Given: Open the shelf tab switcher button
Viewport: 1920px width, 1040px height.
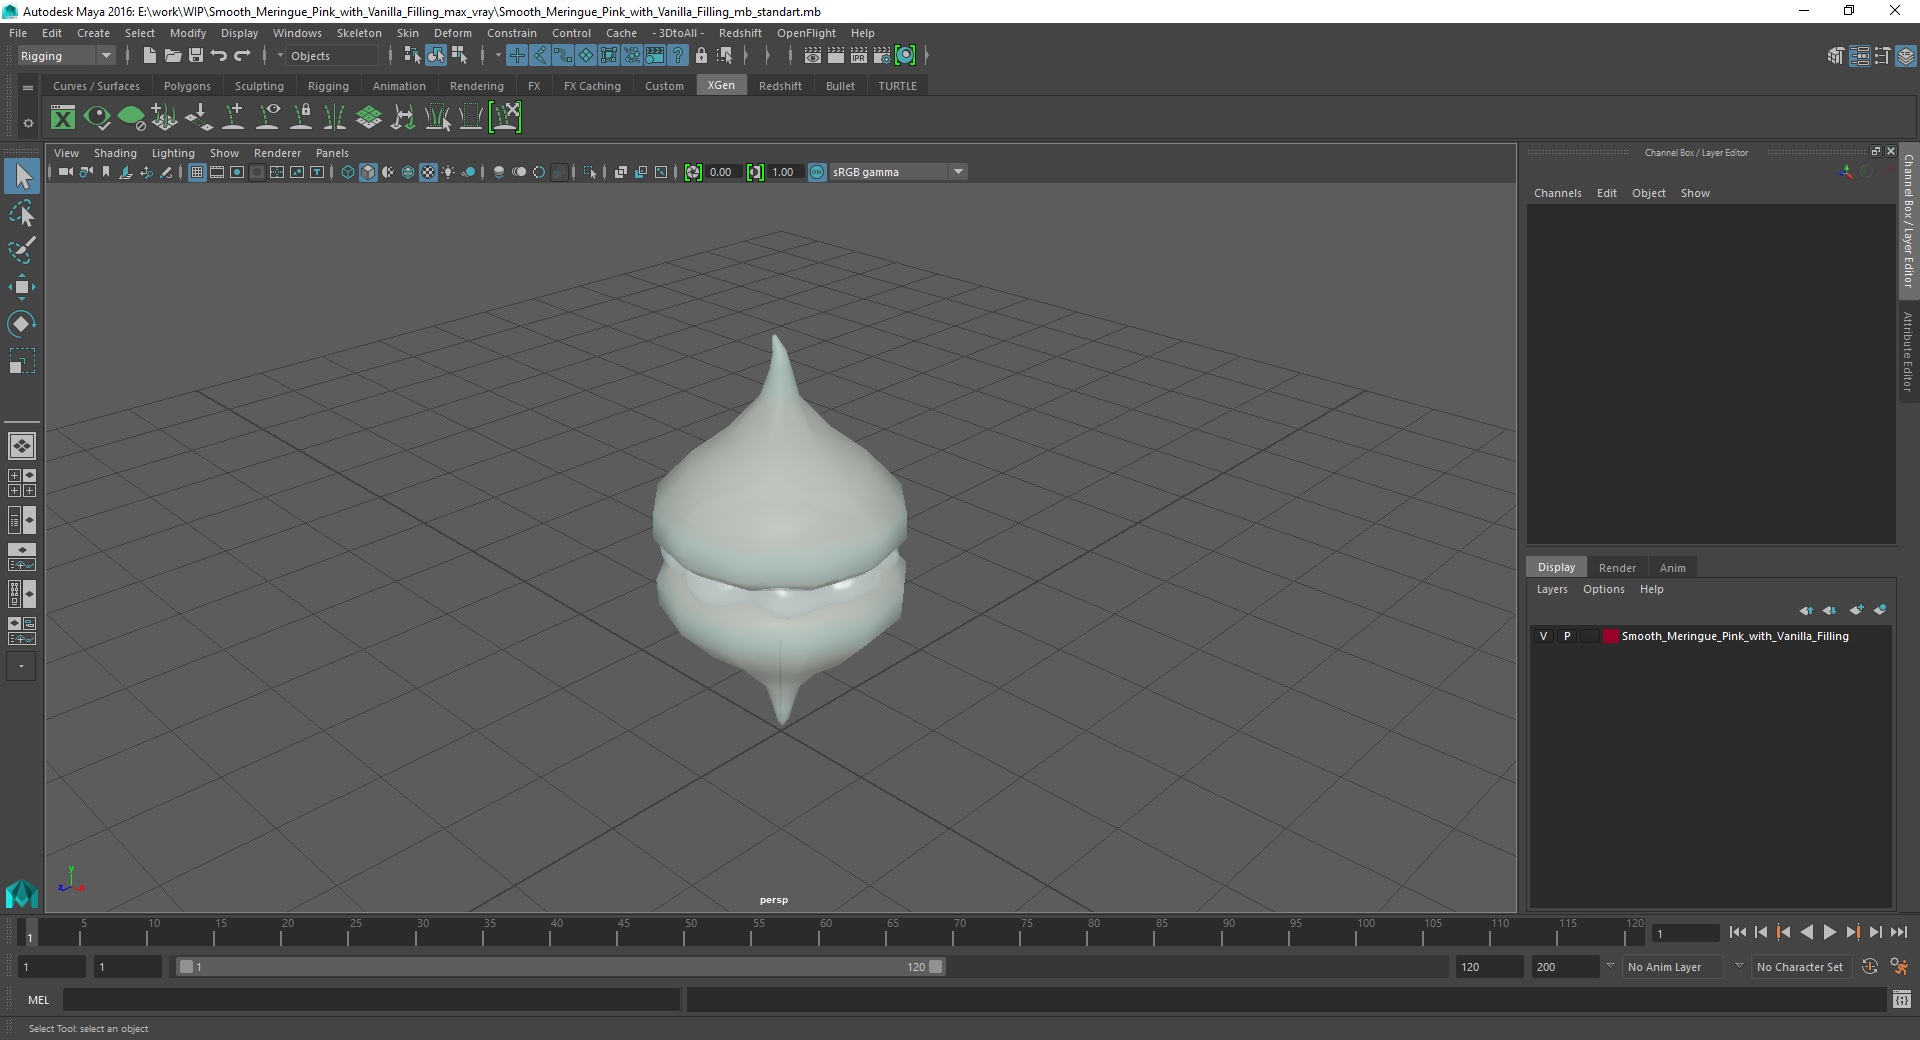Looking at the screenshot, I should (x=28, y=87).
